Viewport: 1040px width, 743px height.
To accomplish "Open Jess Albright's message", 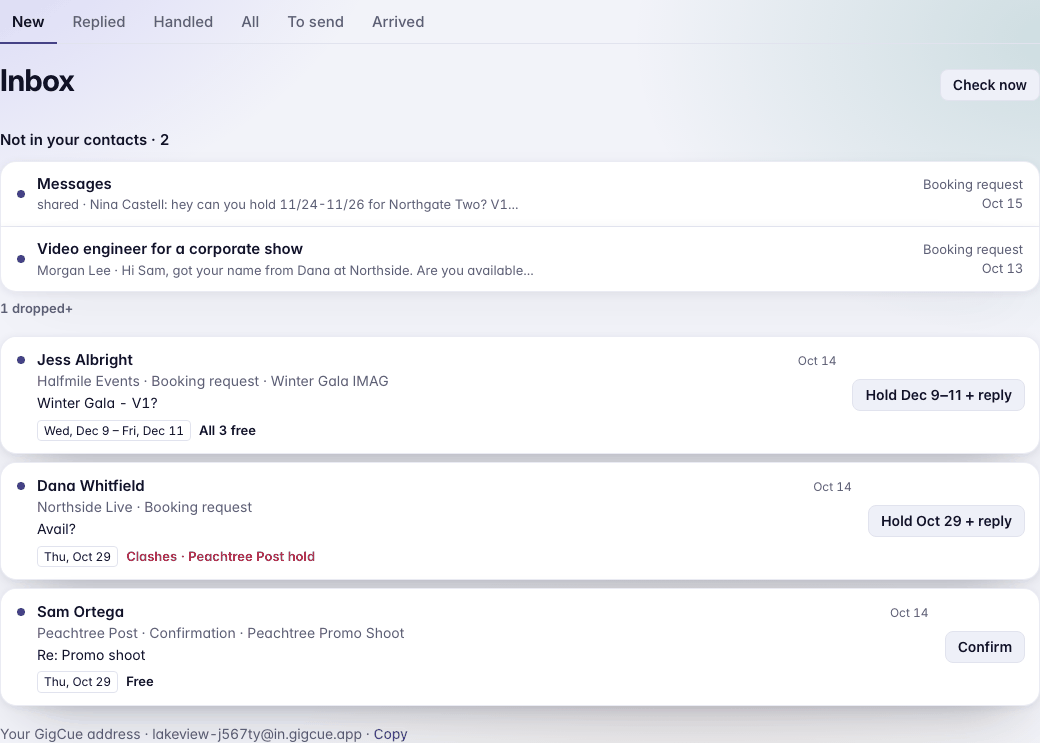I will point(520,395).
